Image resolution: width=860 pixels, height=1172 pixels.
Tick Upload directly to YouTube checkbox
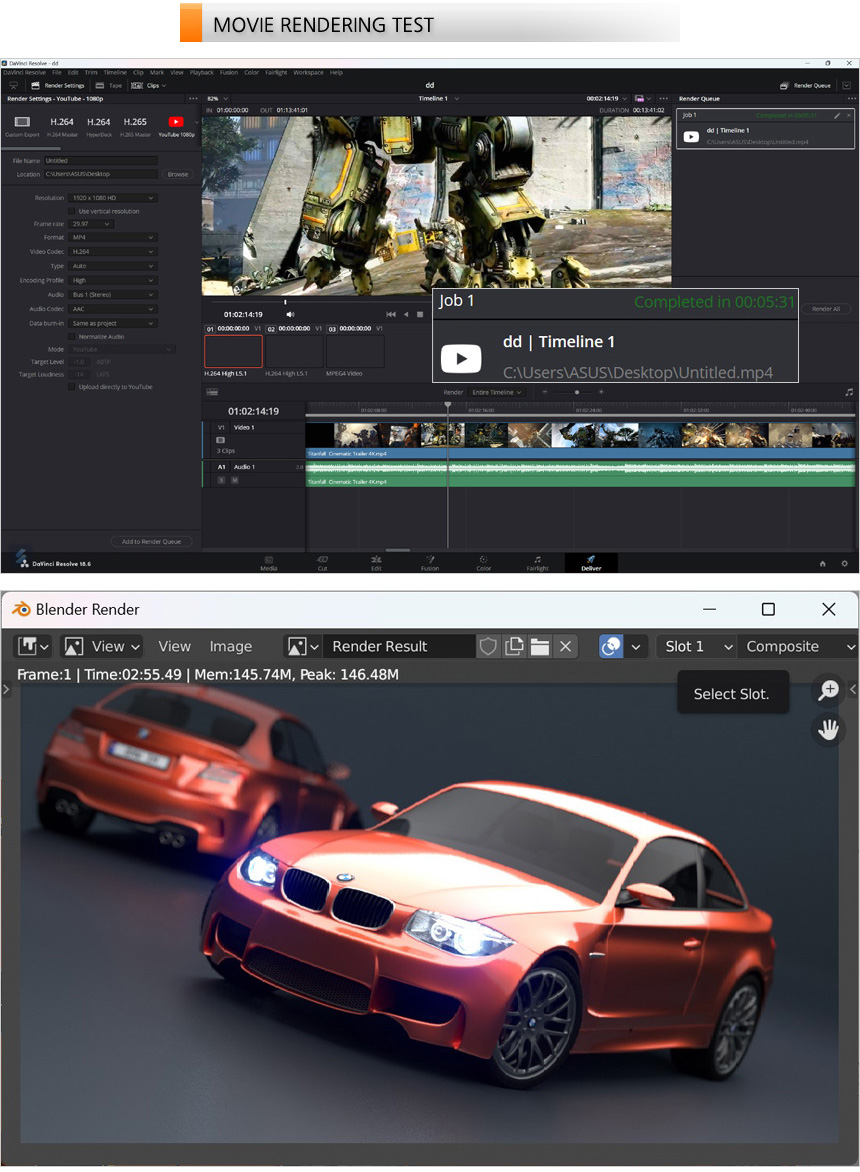(x=72, y=387)
